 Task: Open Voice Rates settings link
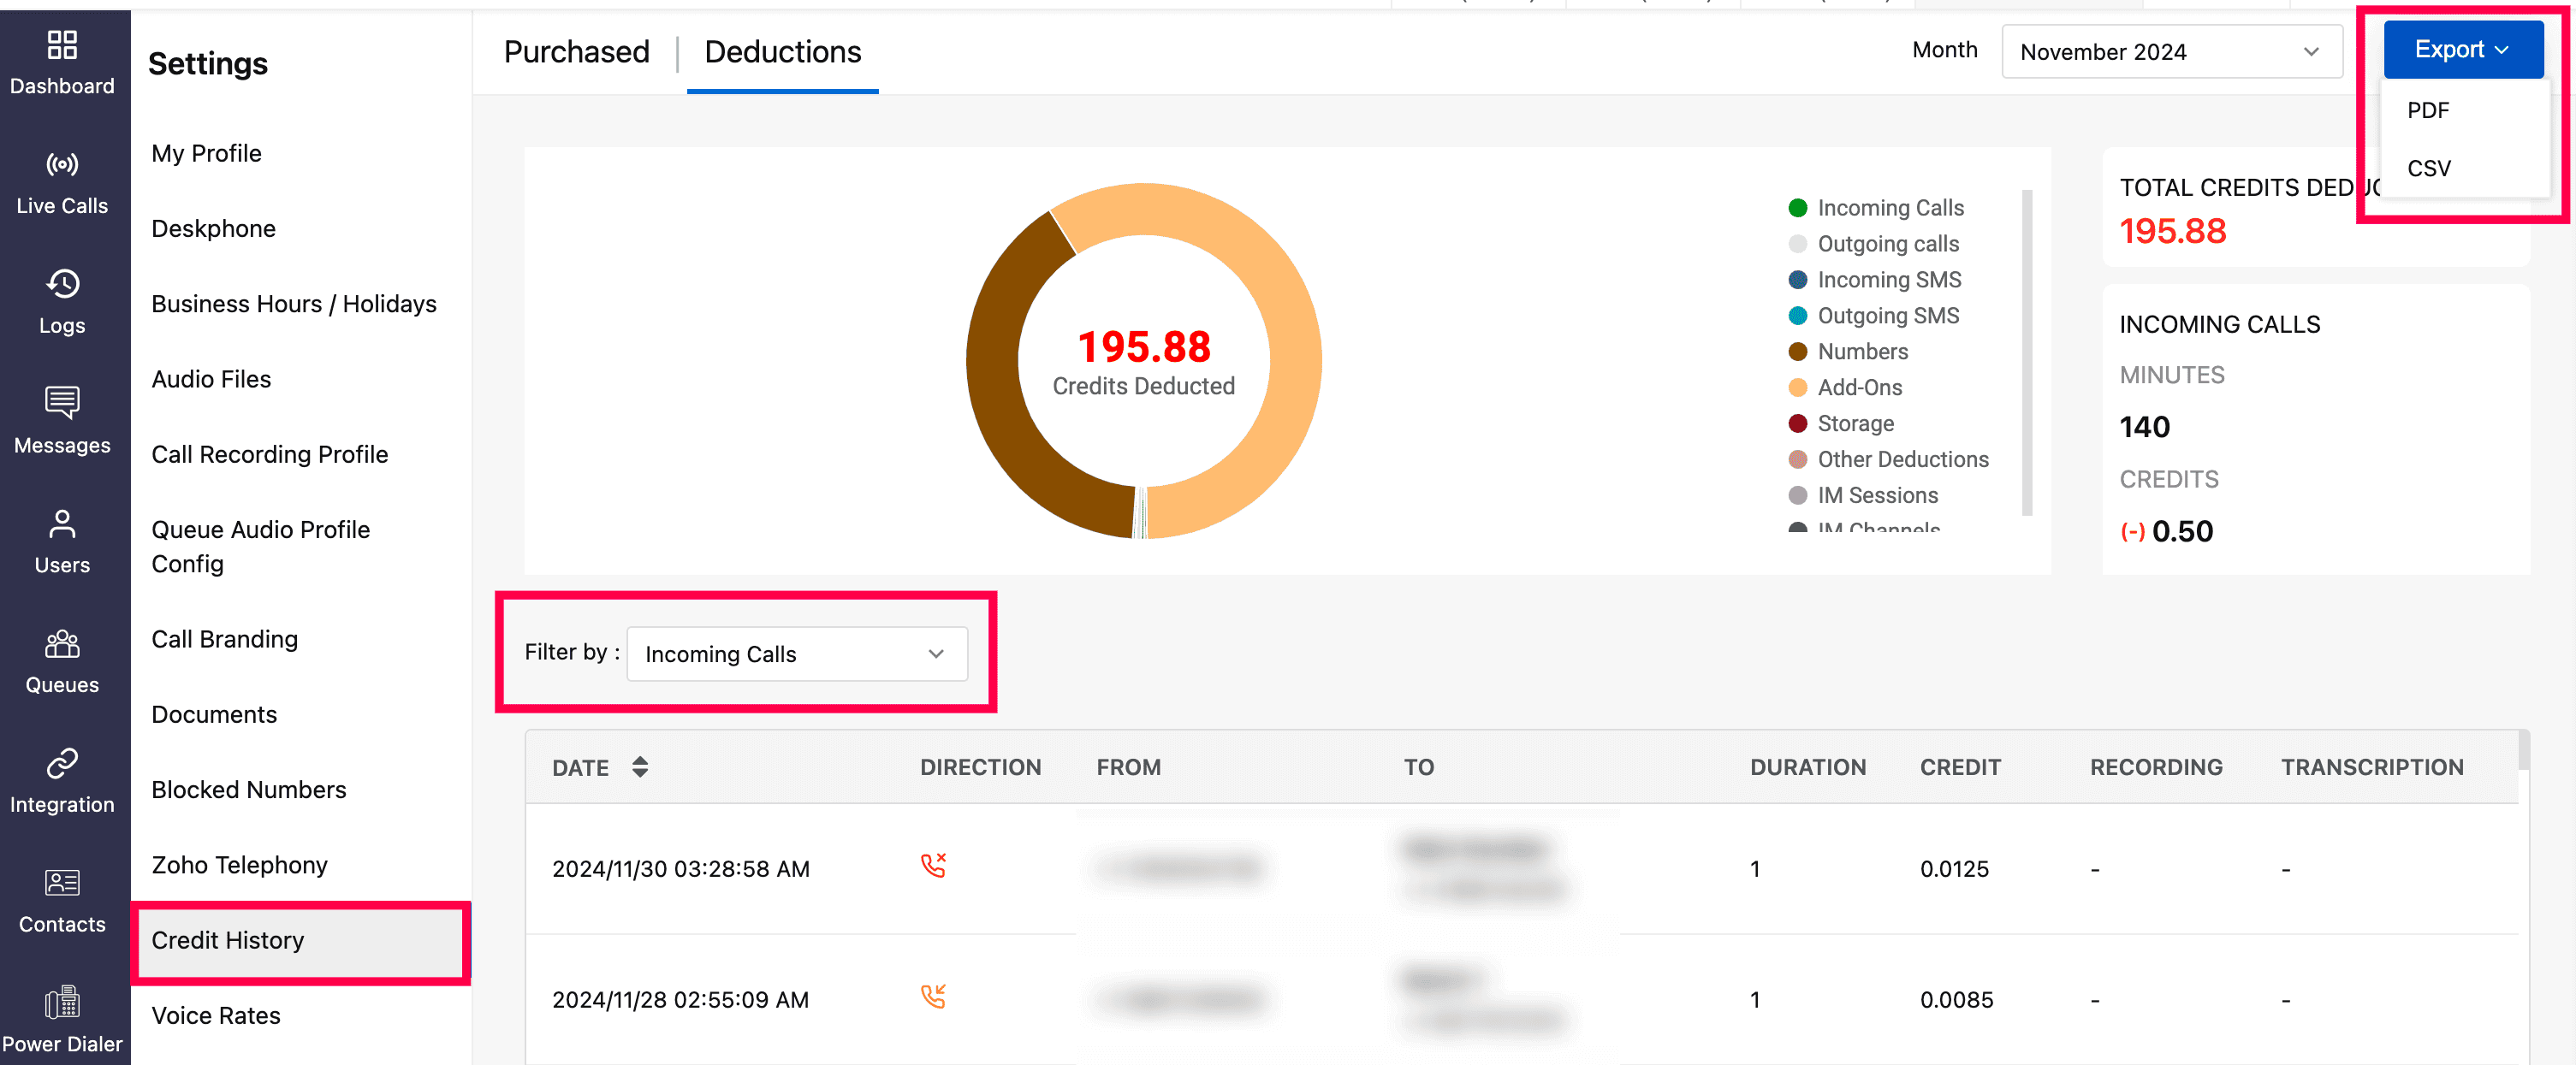pos(216,1015)
